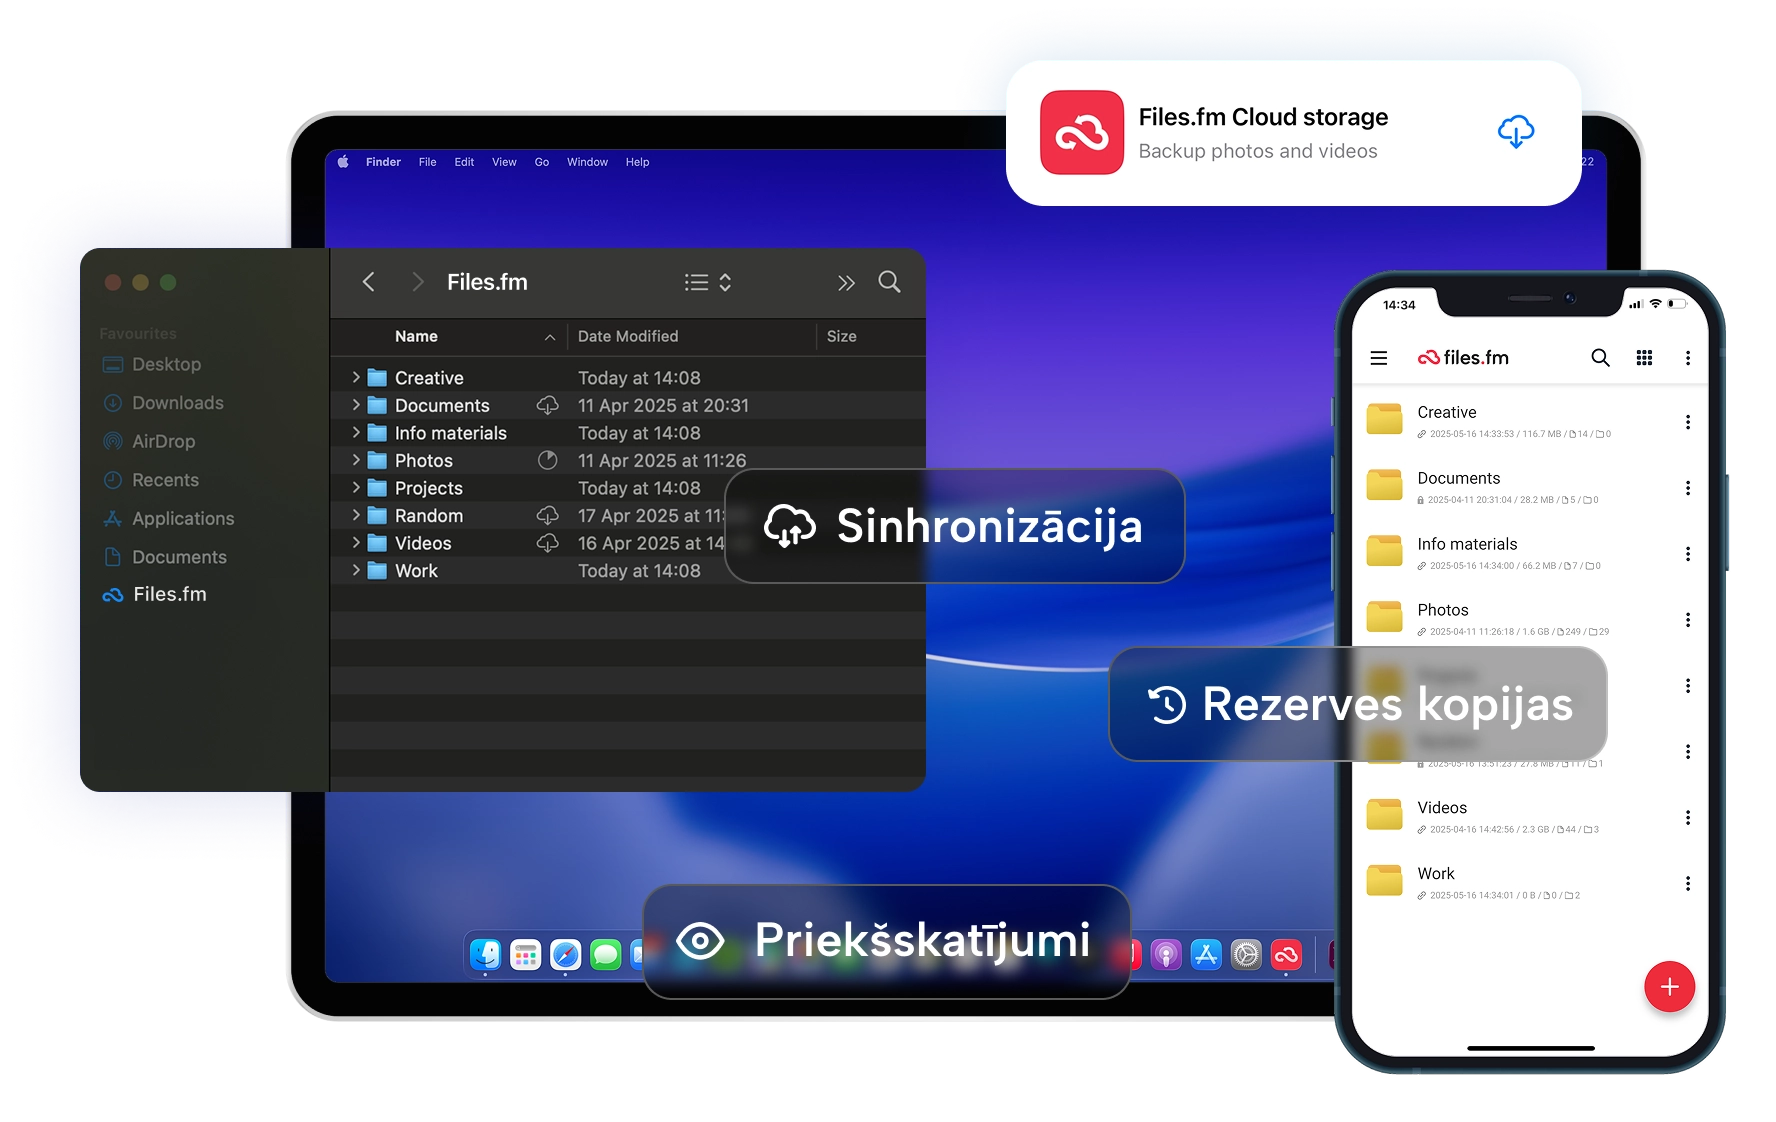Switch to grid view in phone app
This screenshot has width=1776, height=1122.
(1644, 358)
